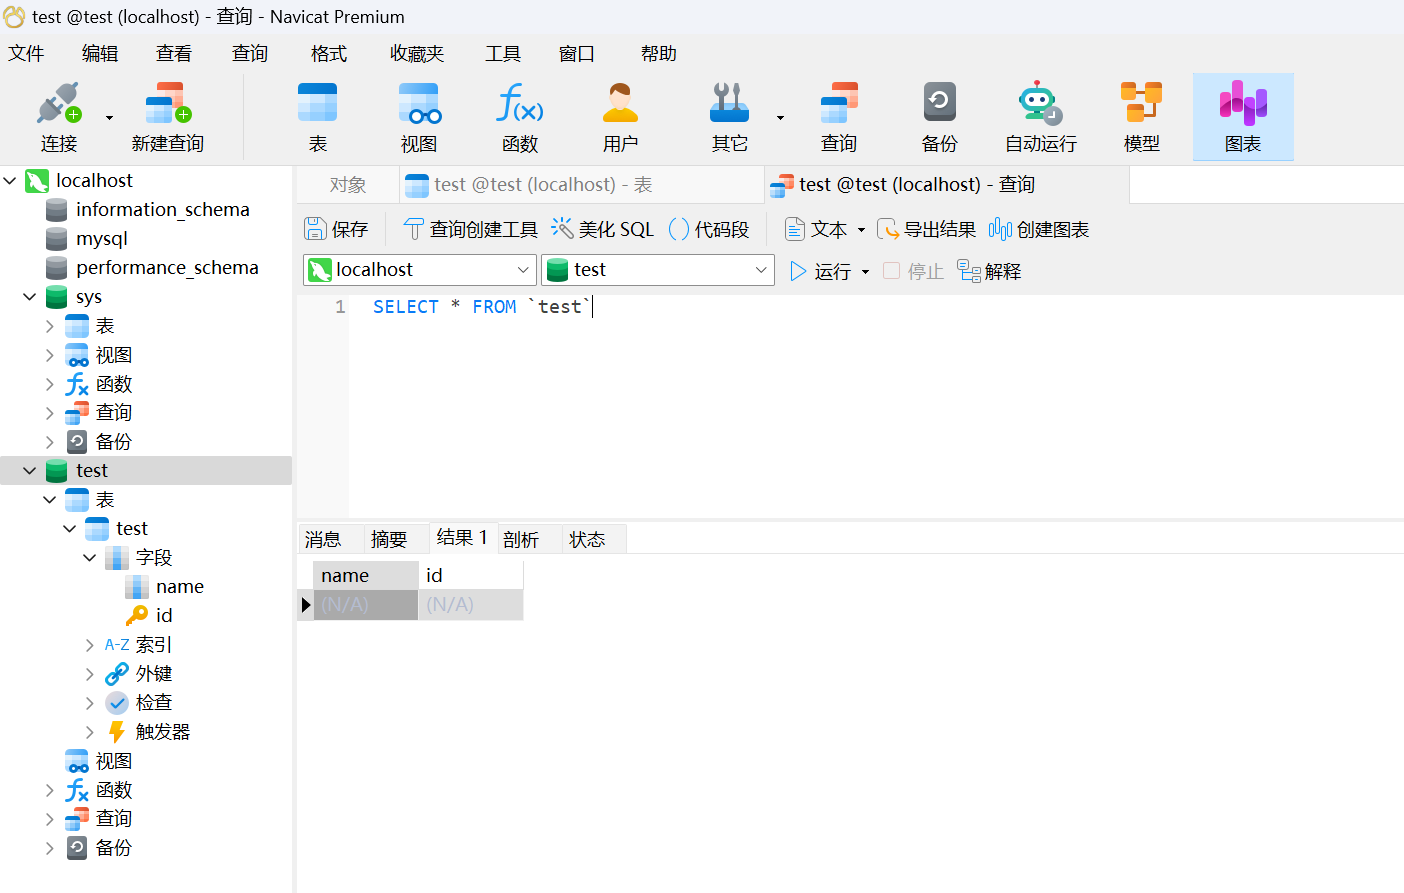
Task: Select the 视图 (View) toolbar icon
Action: pos(419,117)
